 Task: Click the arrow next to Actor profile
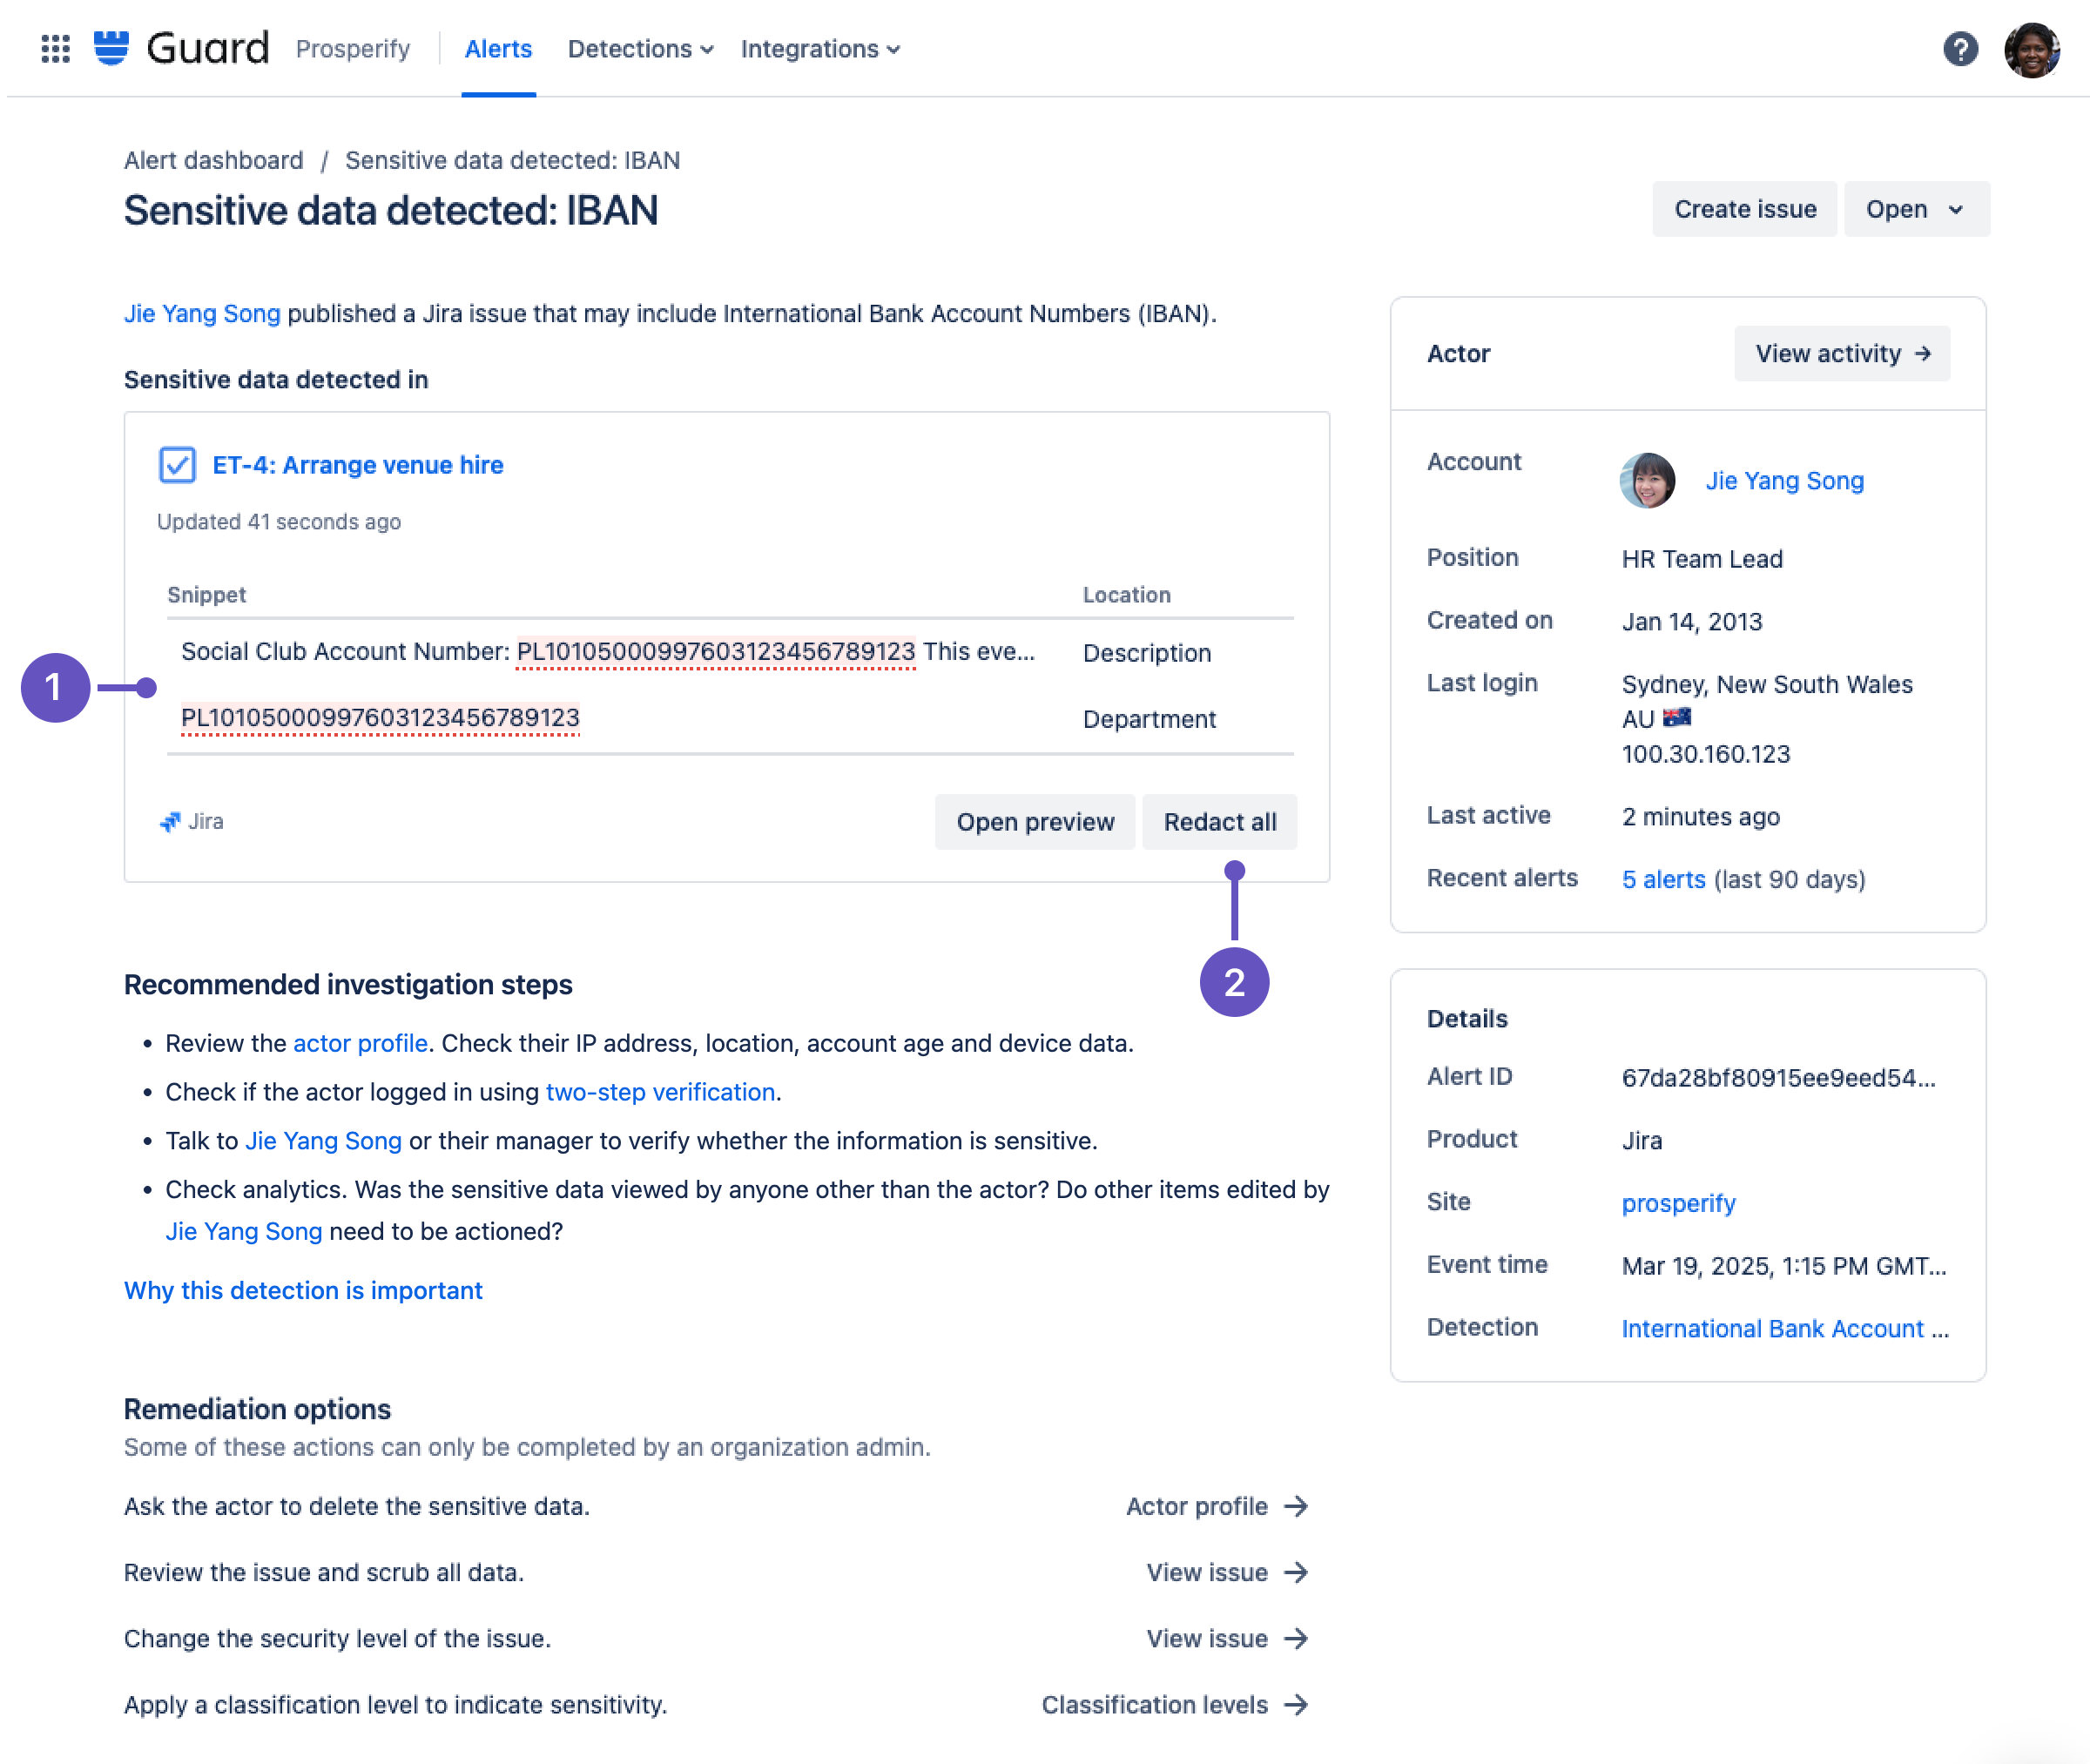tap(1296, 1506)
